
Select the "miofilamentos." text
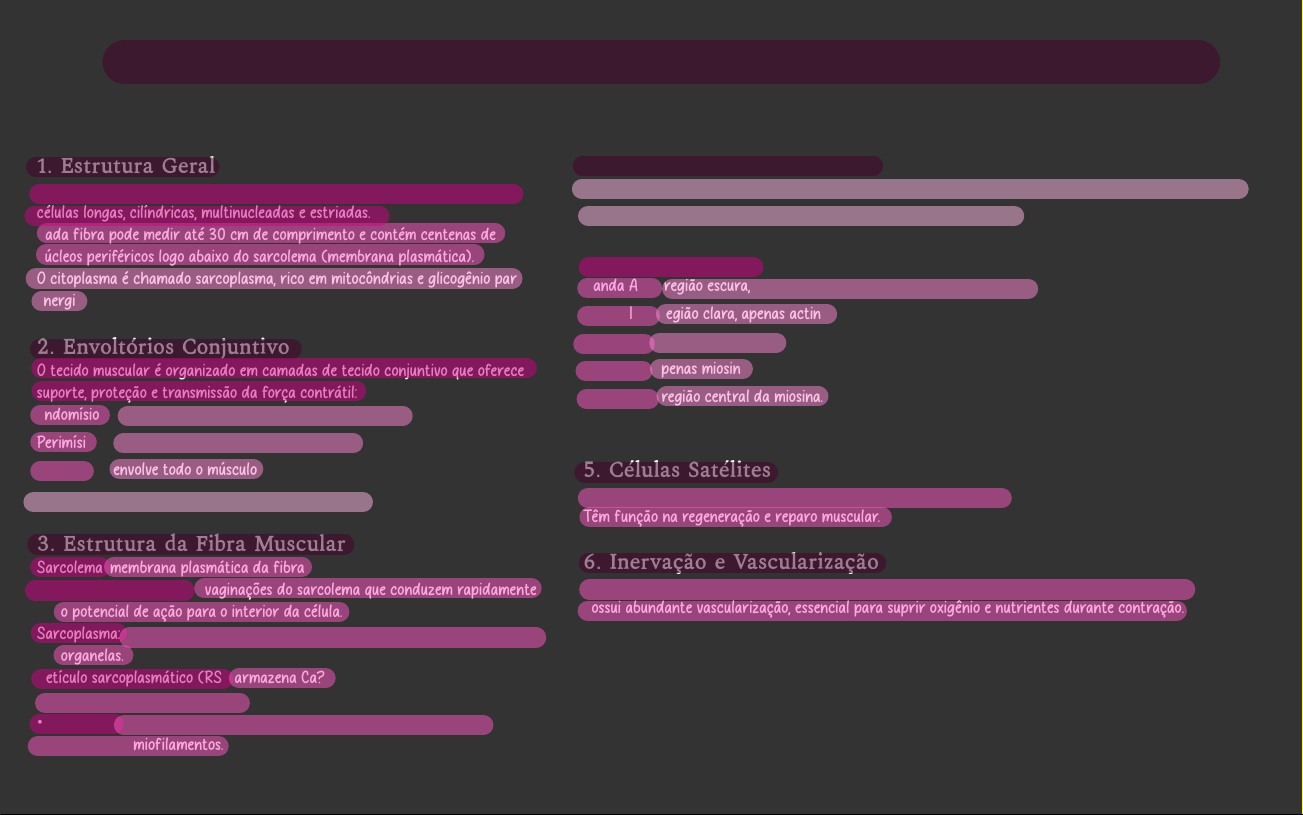tap(178, 745)
